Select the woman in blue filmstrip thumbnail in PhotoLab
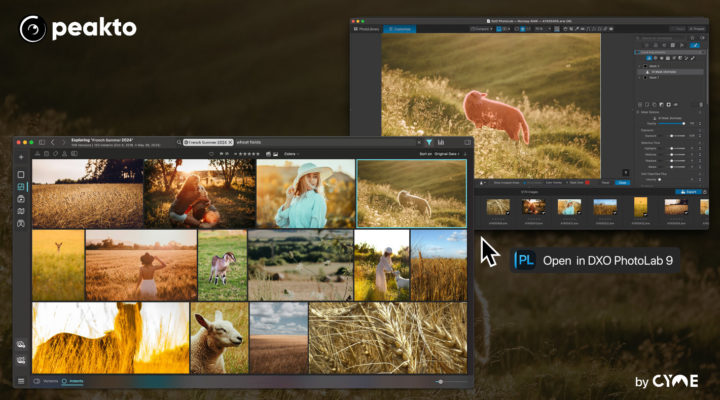This screenshot has width=720, height=400. pos(569,207)
